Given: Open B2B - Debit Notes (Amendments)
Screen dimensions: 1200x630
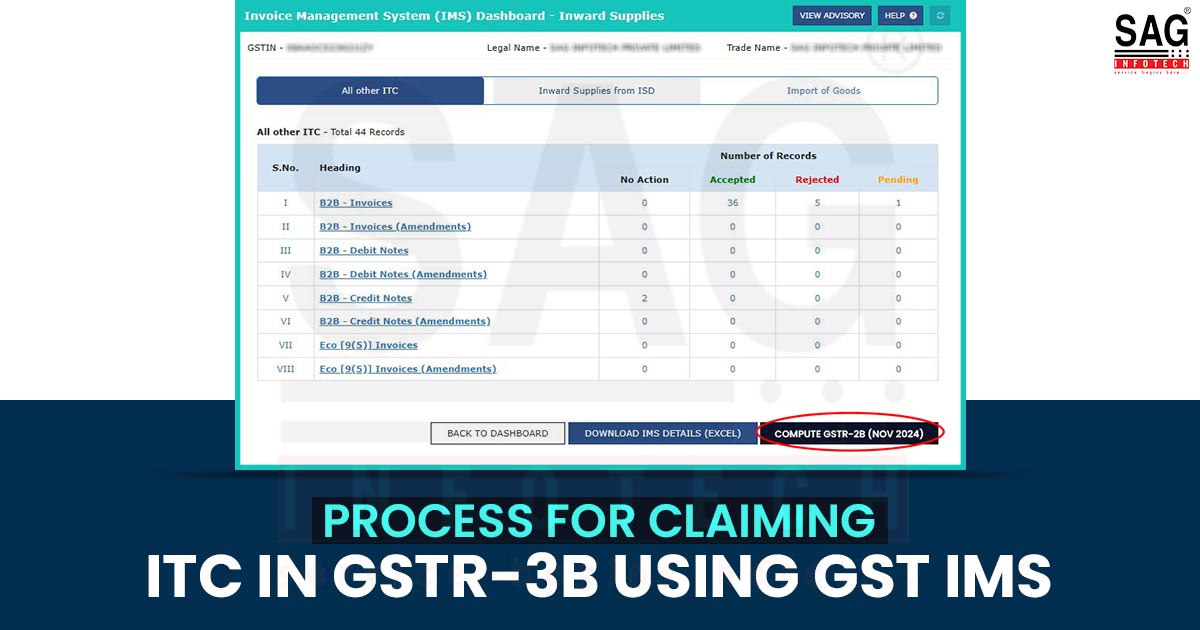Looking at the screenshot, I should 403,274.
